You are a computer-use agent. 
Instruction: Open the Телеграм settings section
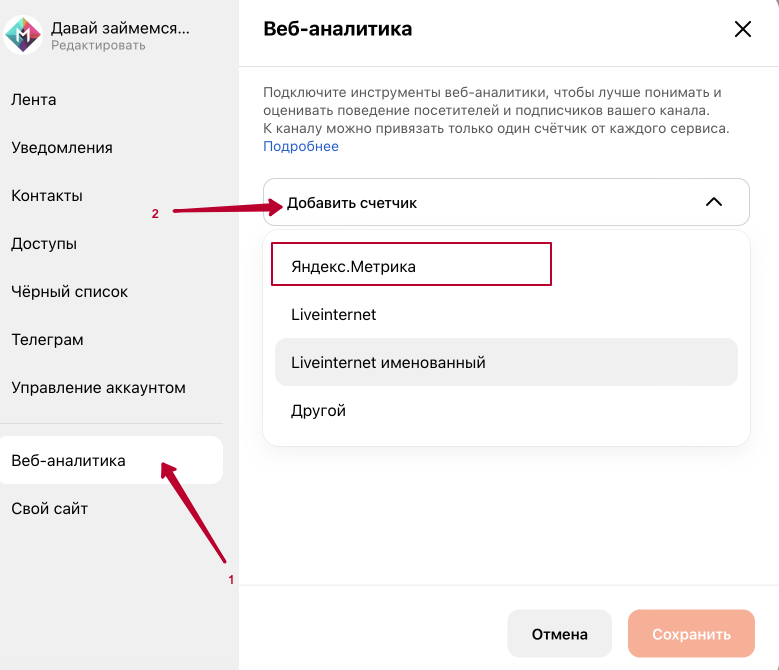(46, 340)
